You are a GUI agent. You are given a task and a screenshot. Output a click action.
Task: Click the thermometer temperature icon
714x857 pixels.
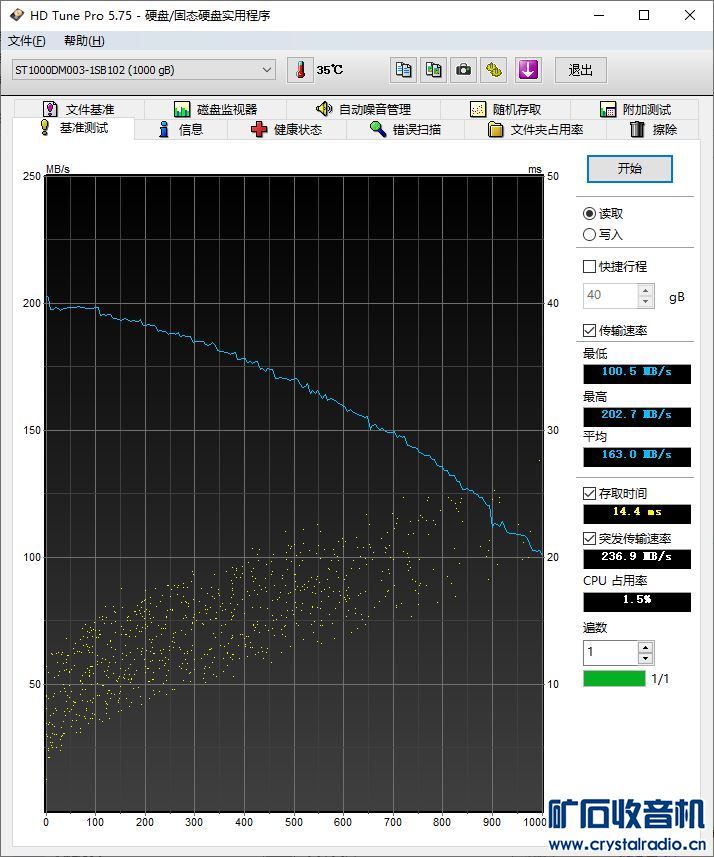(300, 70)
